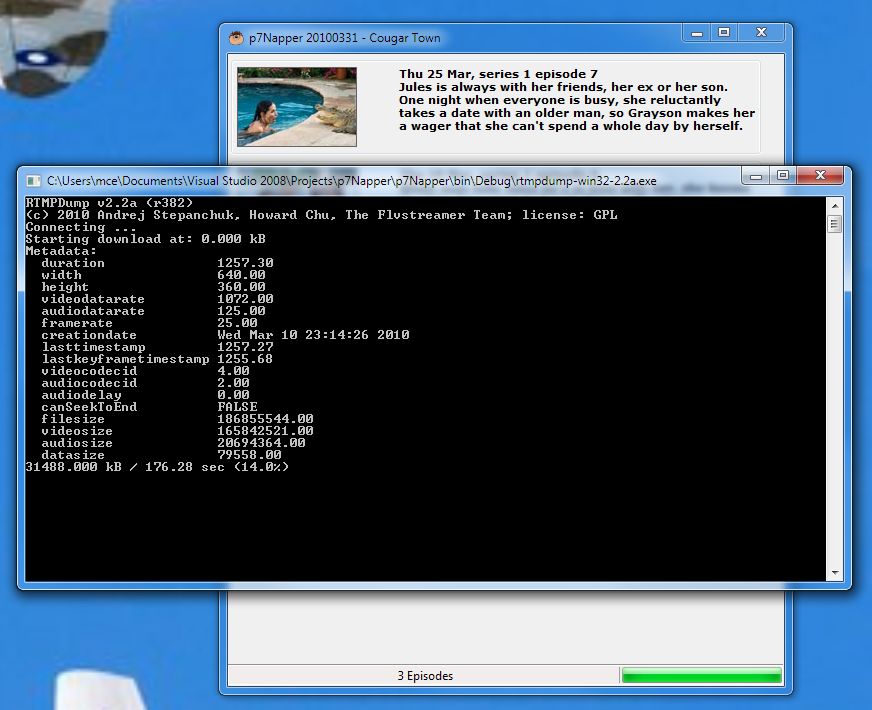This screenshot has height=710, width=872.
Task: Click the console scrollbar up arrow
Action: [835, 206]
